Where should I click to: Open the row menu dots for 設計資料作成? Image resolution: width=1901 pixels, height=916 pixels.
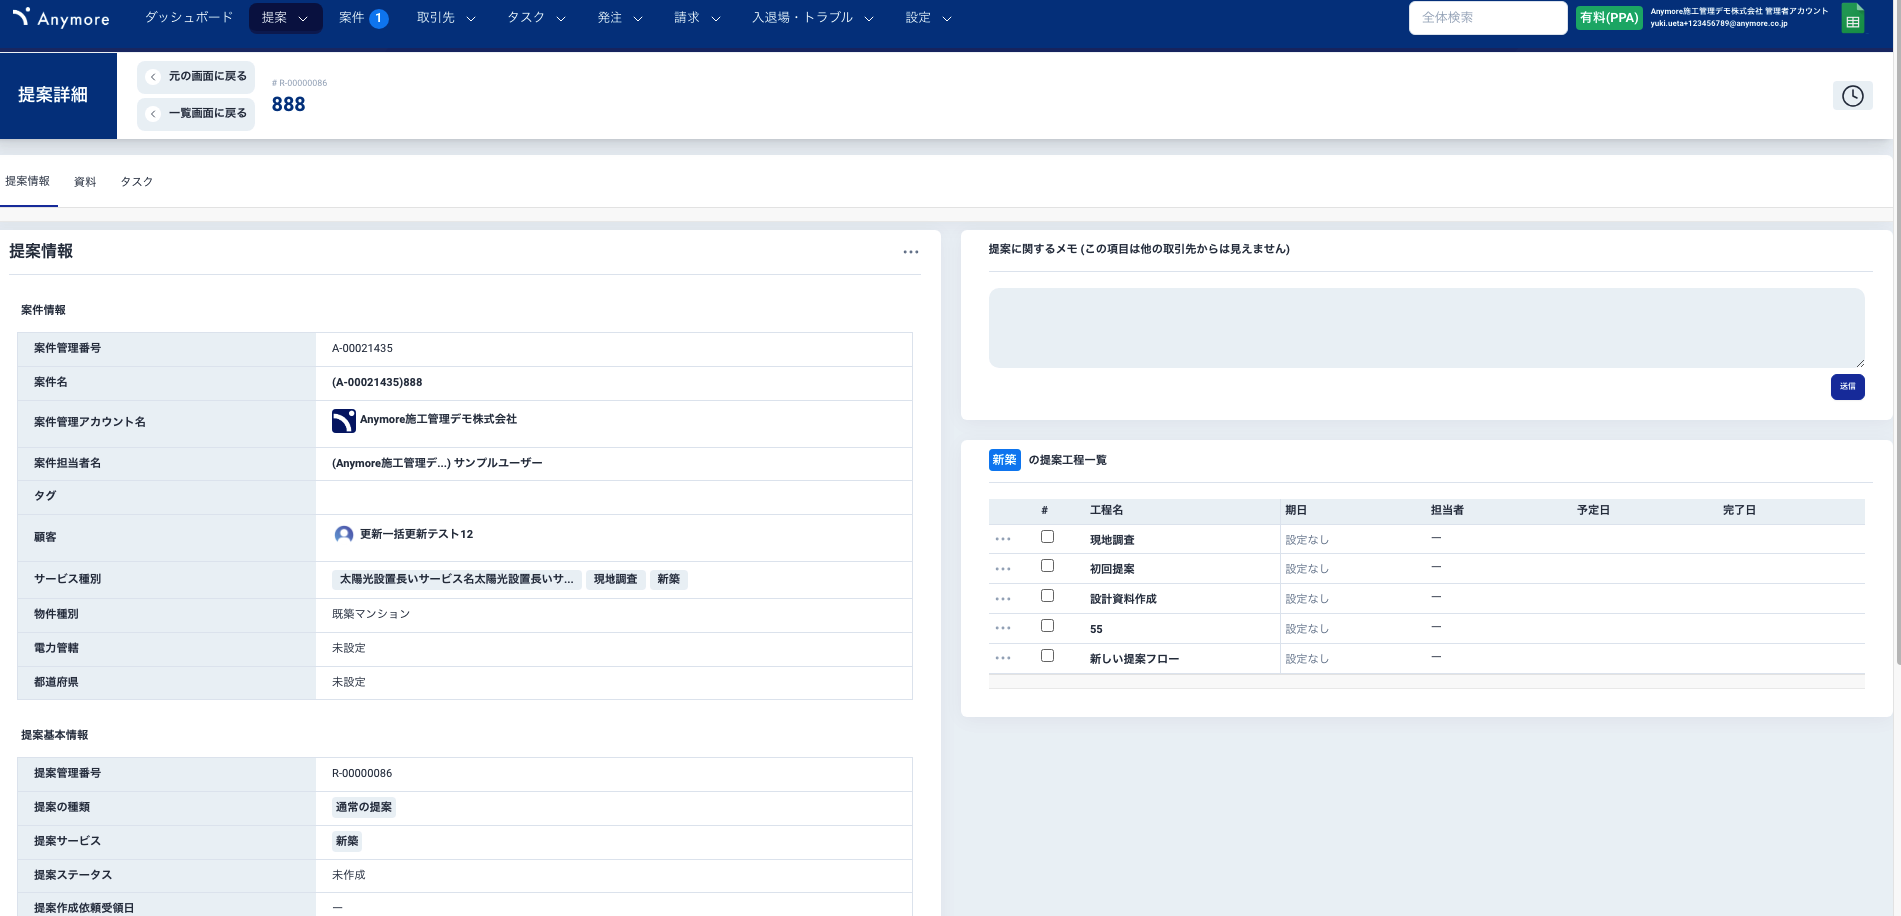(1003, 599)
